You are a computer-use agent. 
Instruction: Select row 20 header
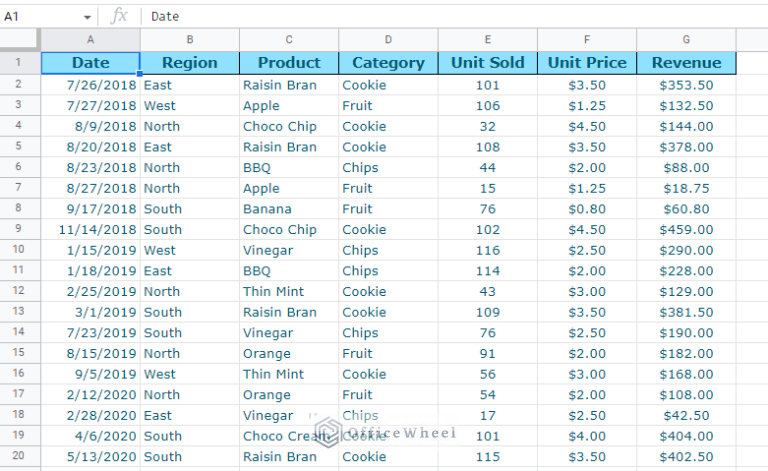[20, 456]
